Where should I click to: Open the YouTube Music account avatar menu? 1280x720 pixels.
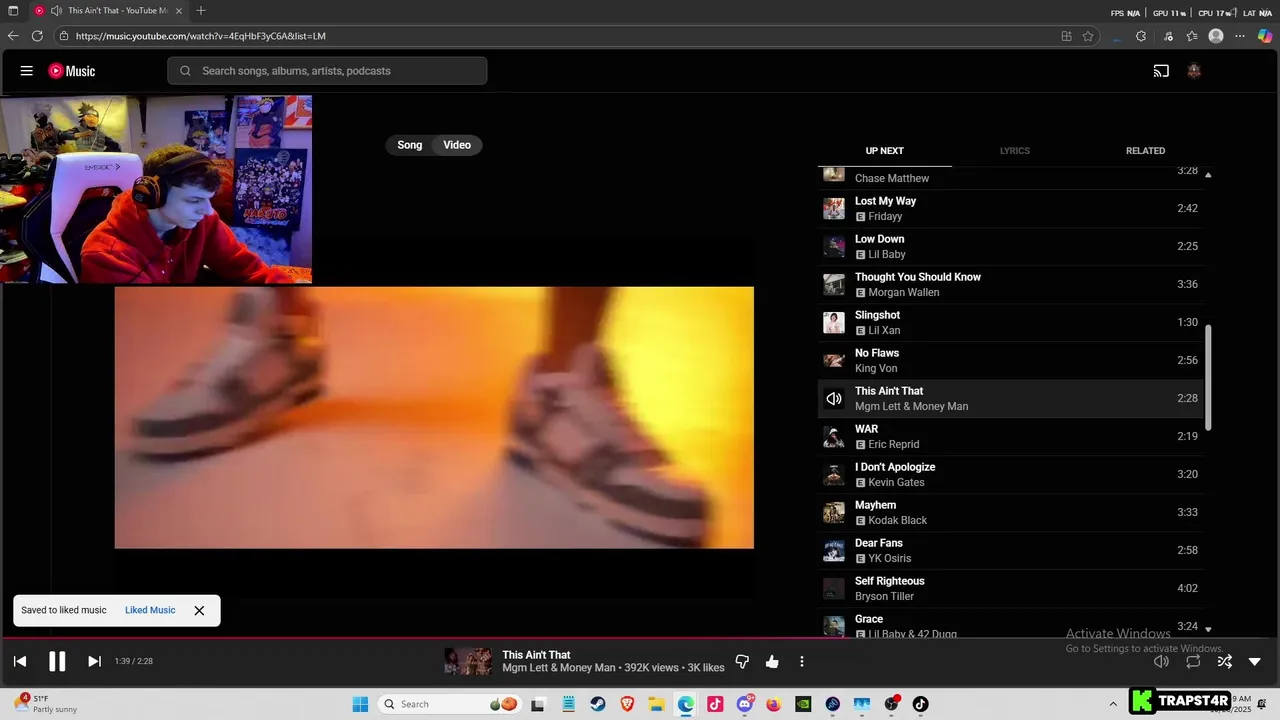click(1193, 71)
